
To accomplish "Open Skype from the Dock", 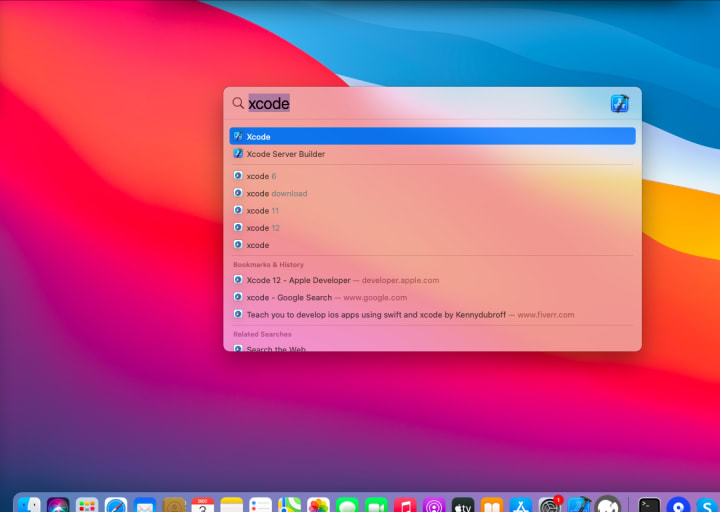I will coord(708,505).
